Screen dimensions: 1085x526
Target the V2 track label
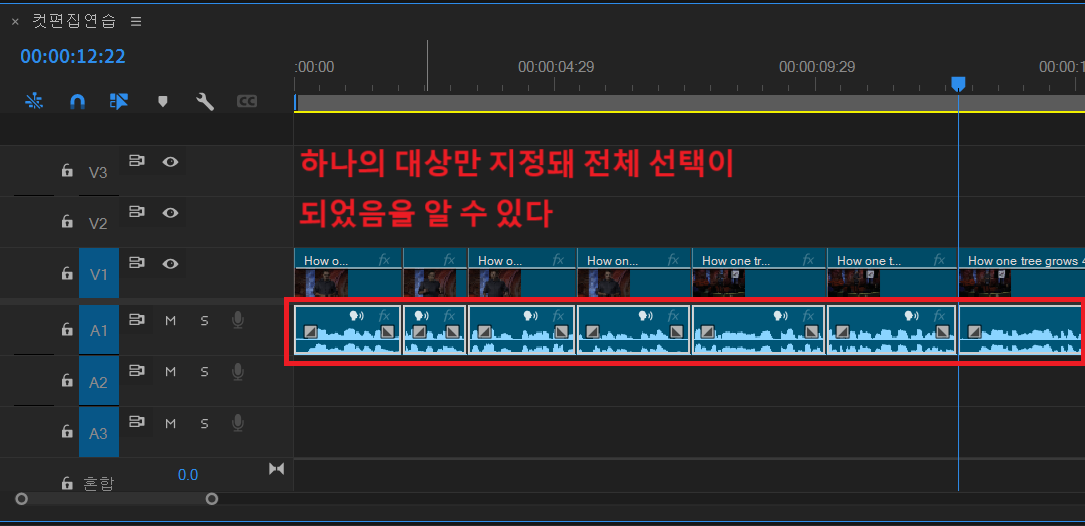click(x=98, y=224)
